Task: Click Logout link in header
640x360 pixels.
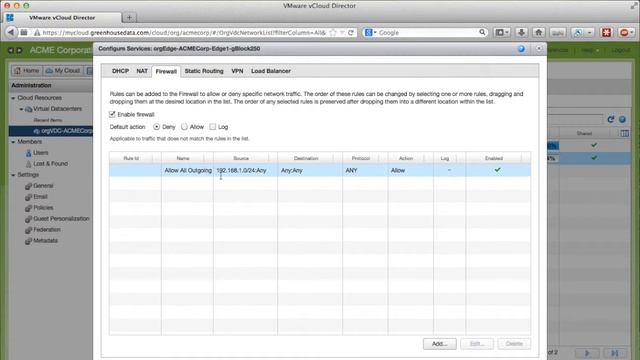Action: [620, 50]
